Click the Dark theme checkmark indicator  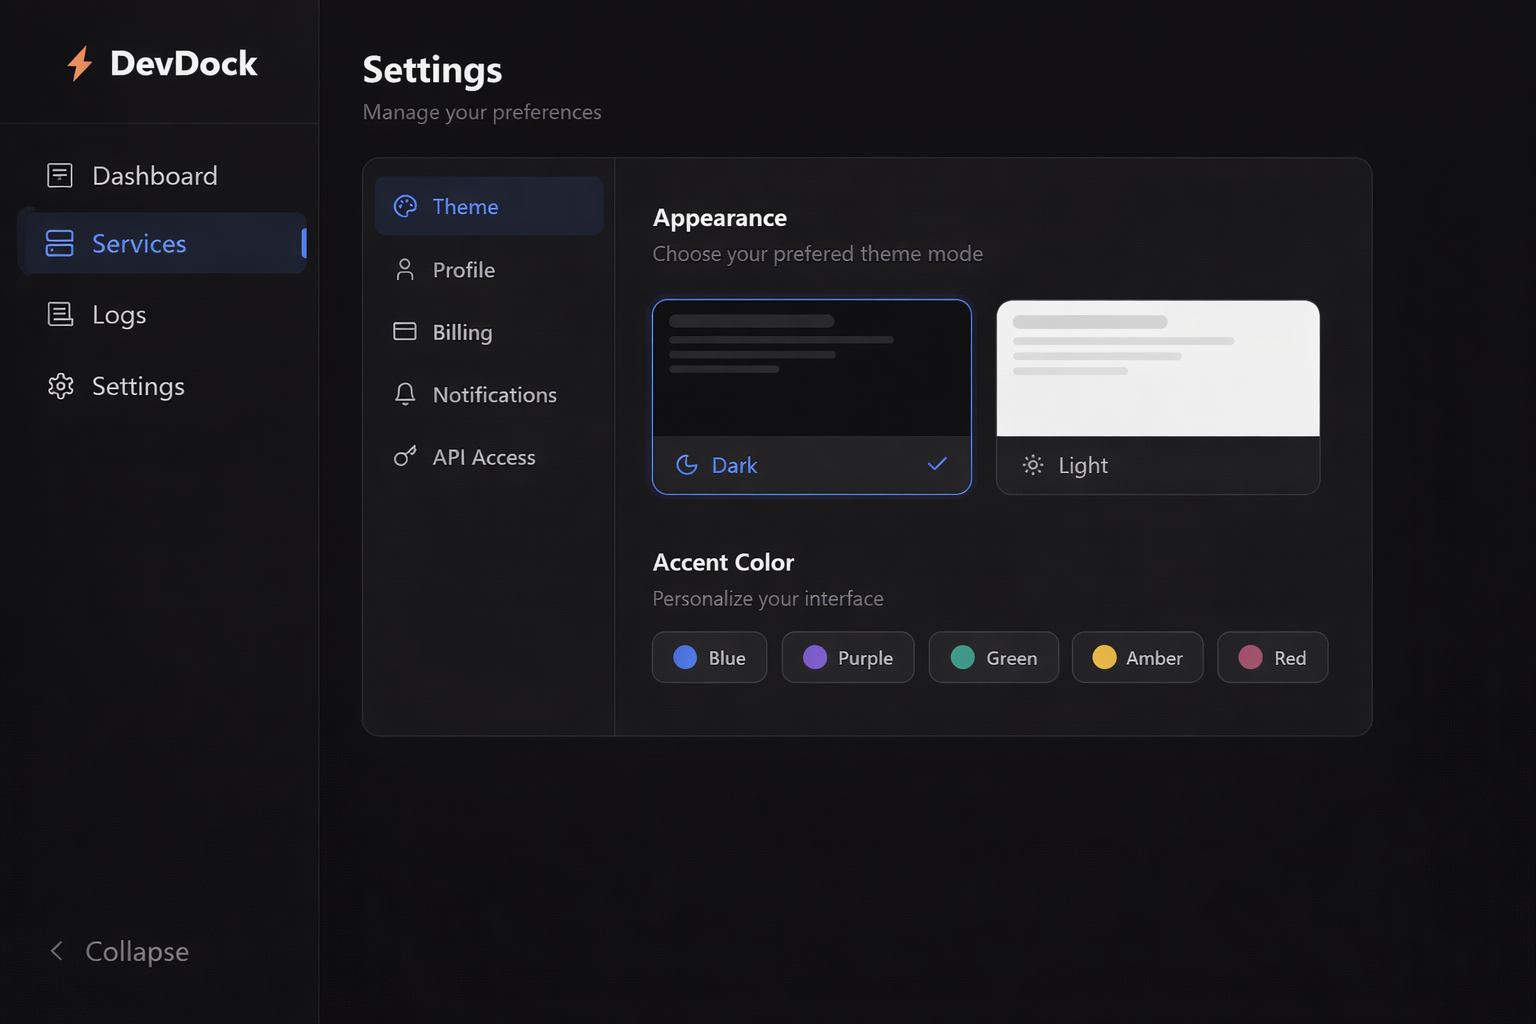pyautogui.click(x=937, y=464)
